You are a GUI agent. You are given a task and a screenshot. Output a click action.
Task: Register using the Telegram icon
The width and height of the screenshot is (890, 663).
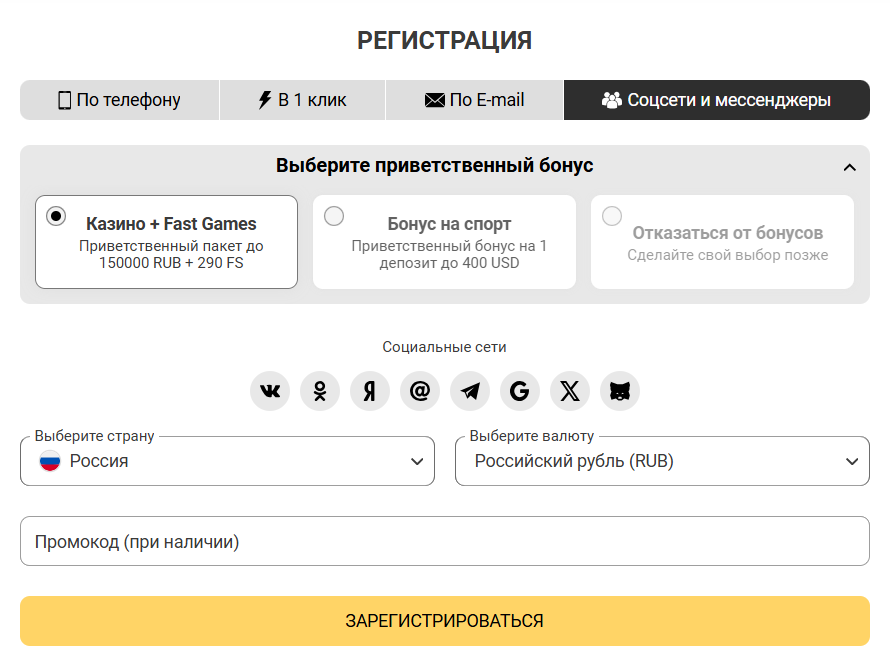(470, 391)
